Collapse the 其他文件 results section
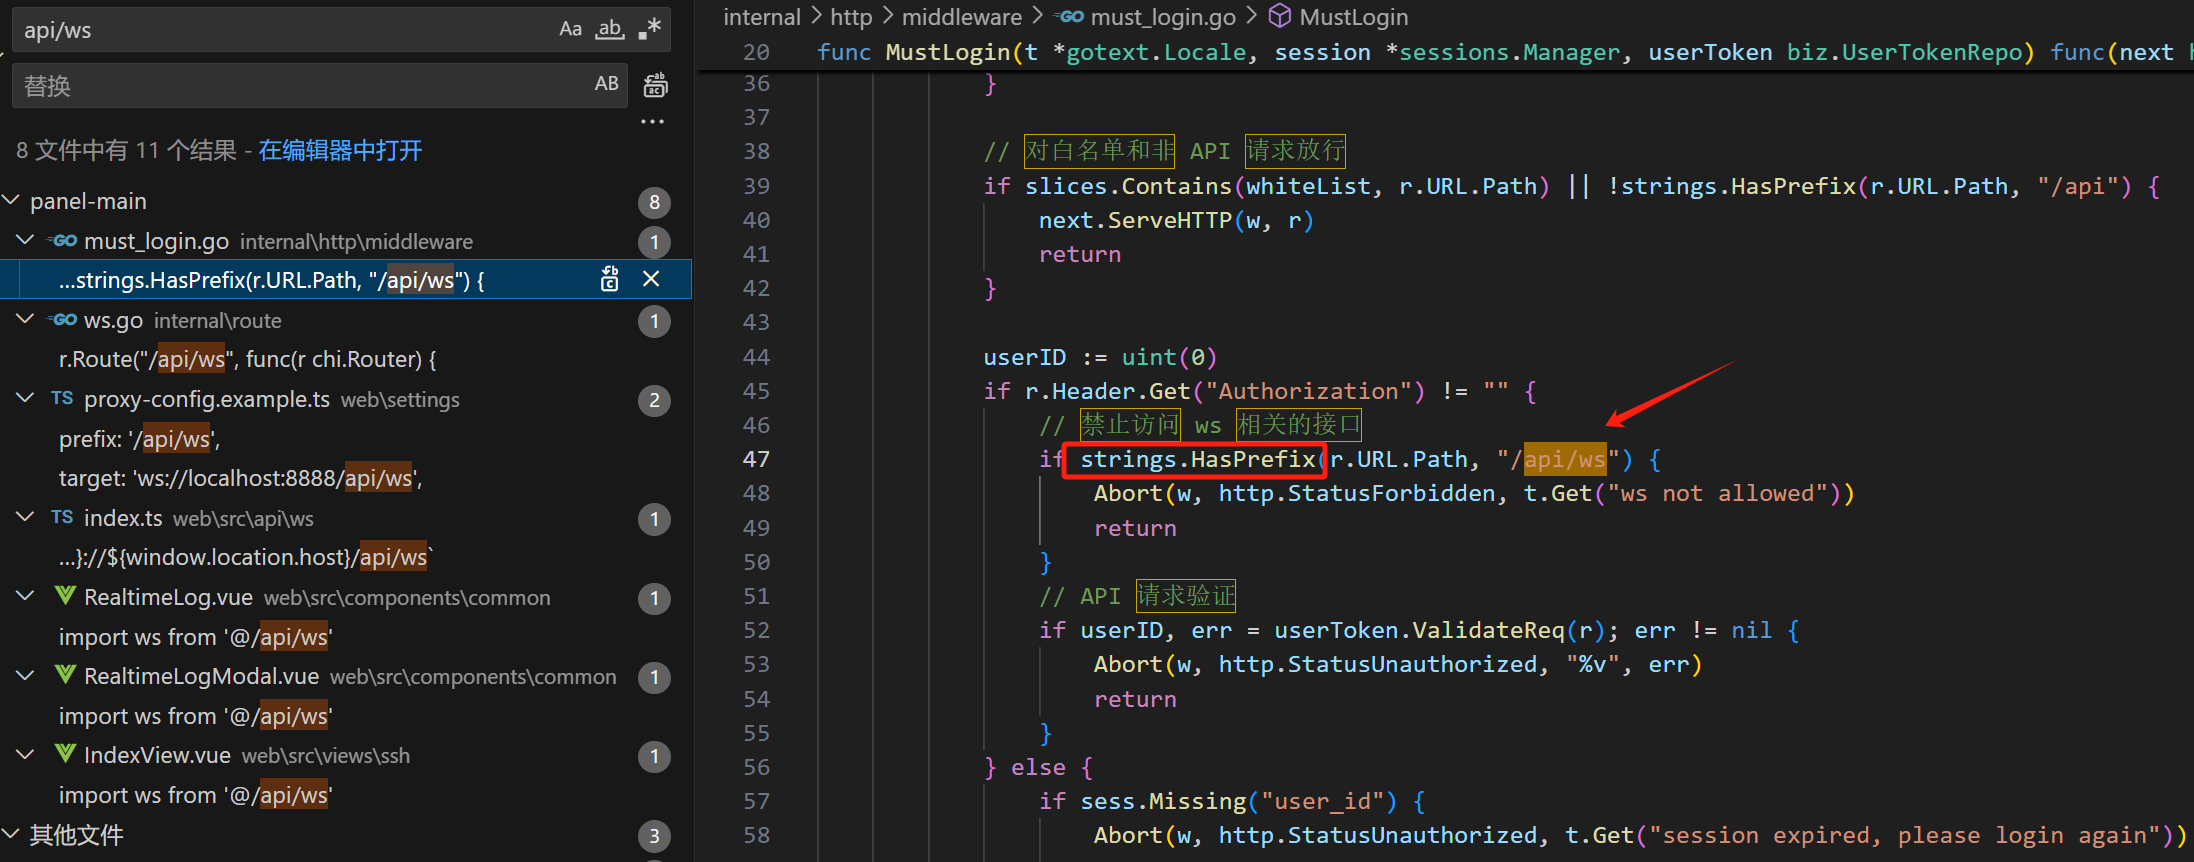2194x862 pixels. (x=12, y=834)
